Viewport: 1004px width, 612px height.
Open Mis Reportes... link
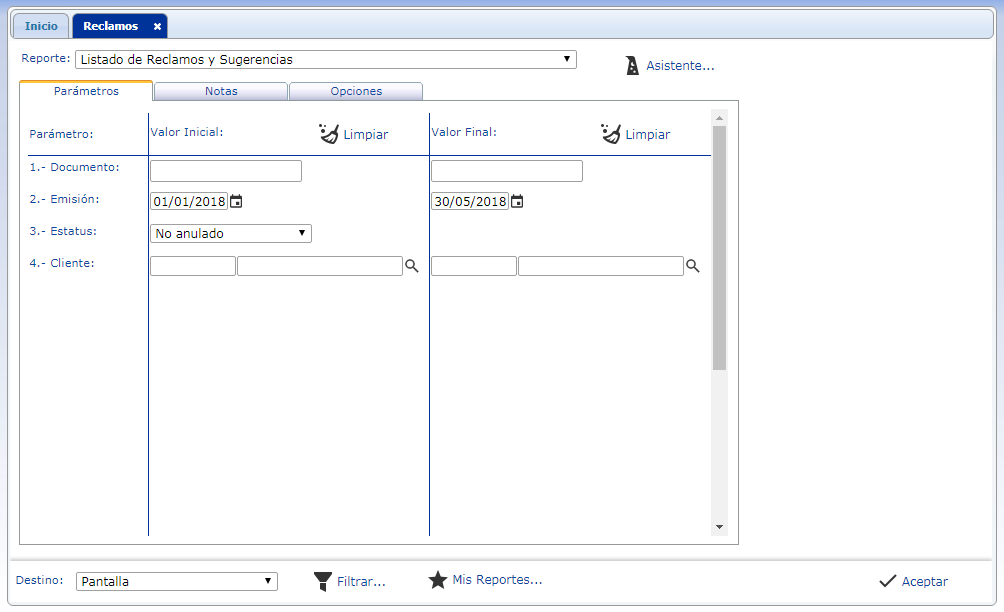tap(498, 579)
